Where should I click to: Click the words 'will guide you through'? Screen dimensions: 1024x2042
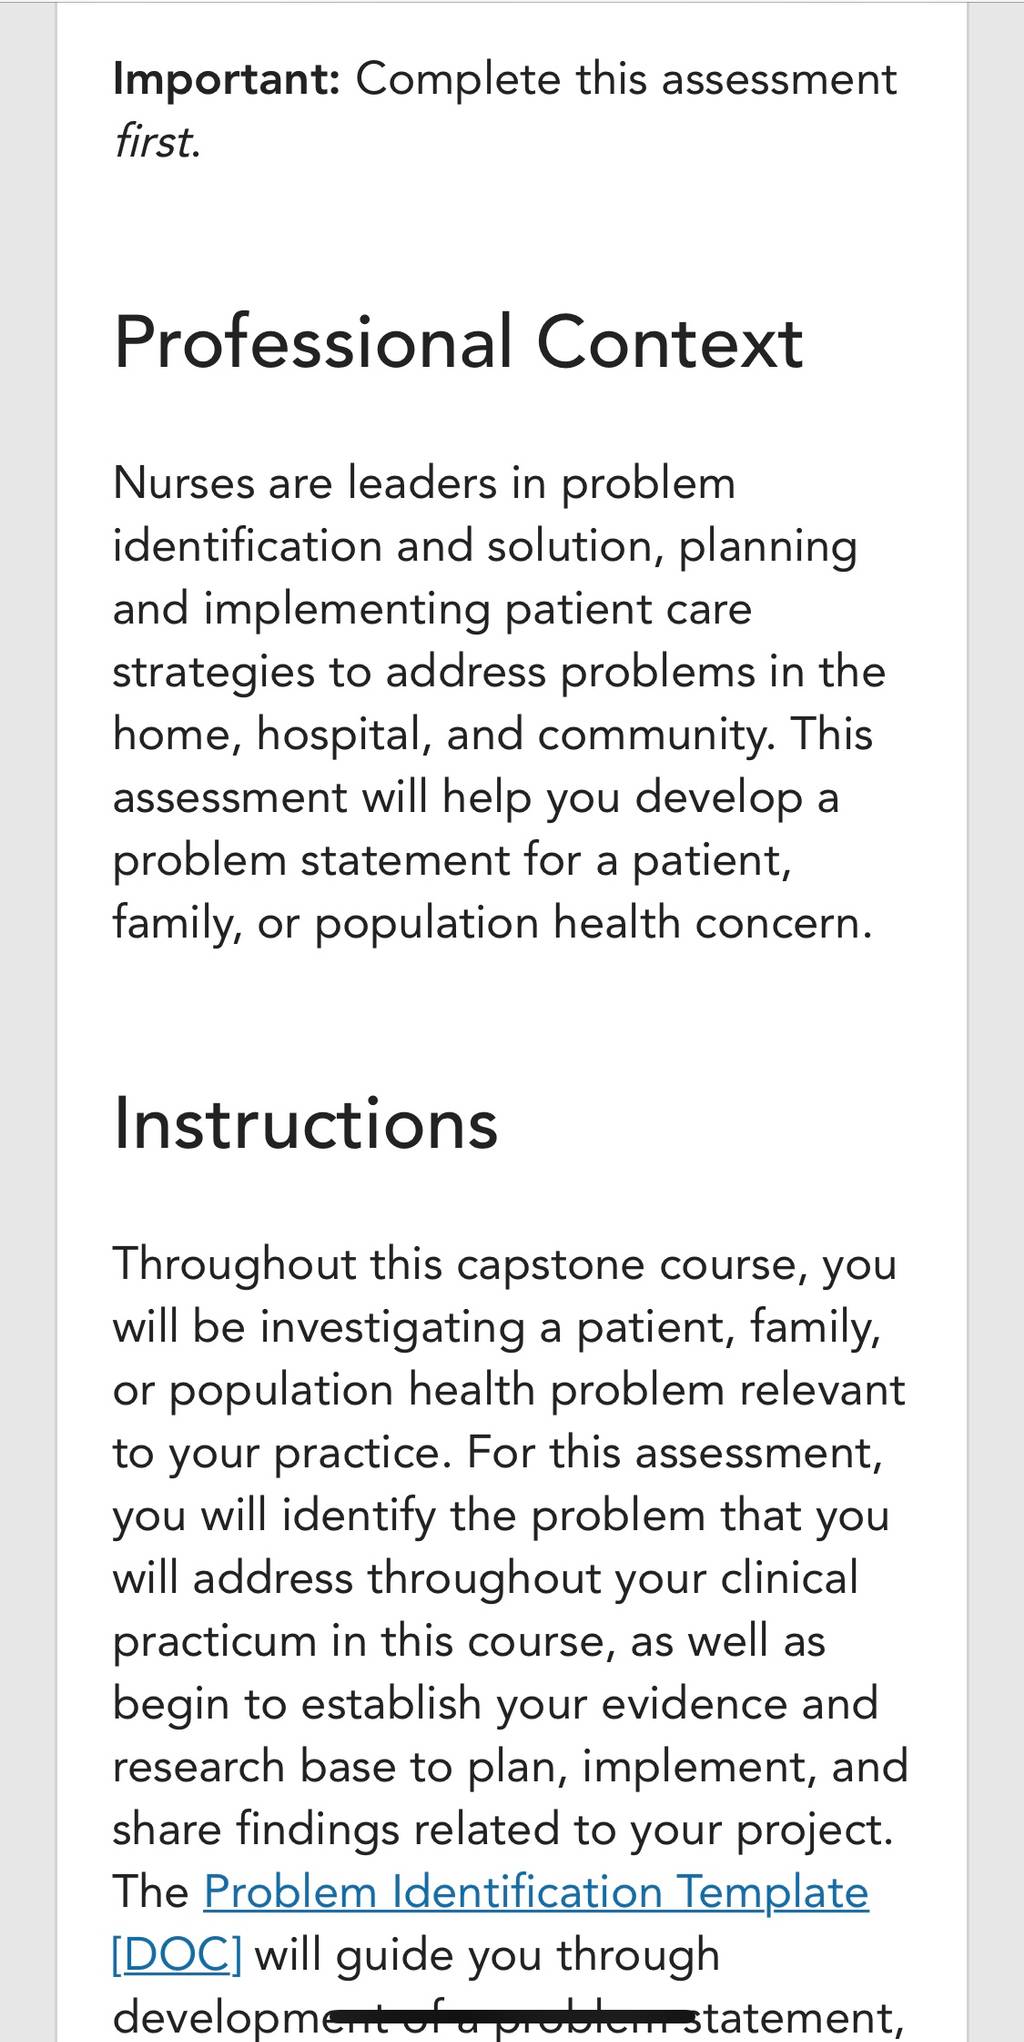pos(488,1955)
